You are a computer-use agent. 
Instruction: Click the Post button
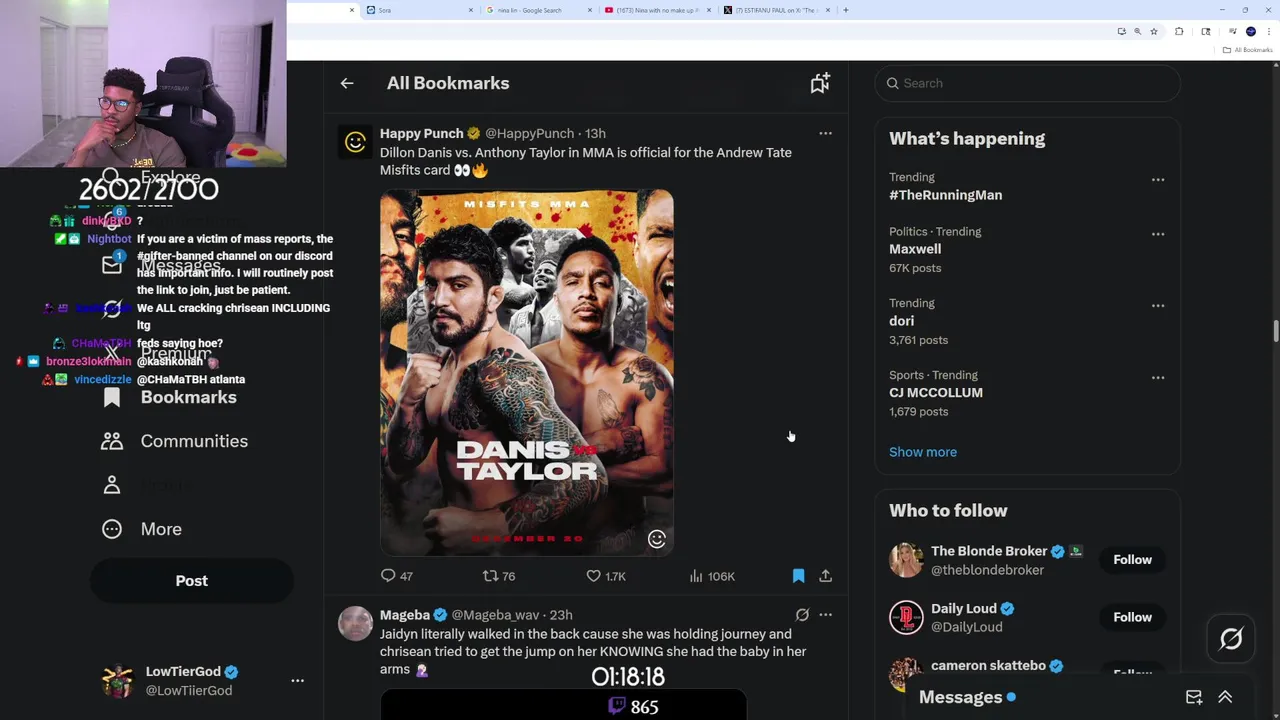point(191,581)
